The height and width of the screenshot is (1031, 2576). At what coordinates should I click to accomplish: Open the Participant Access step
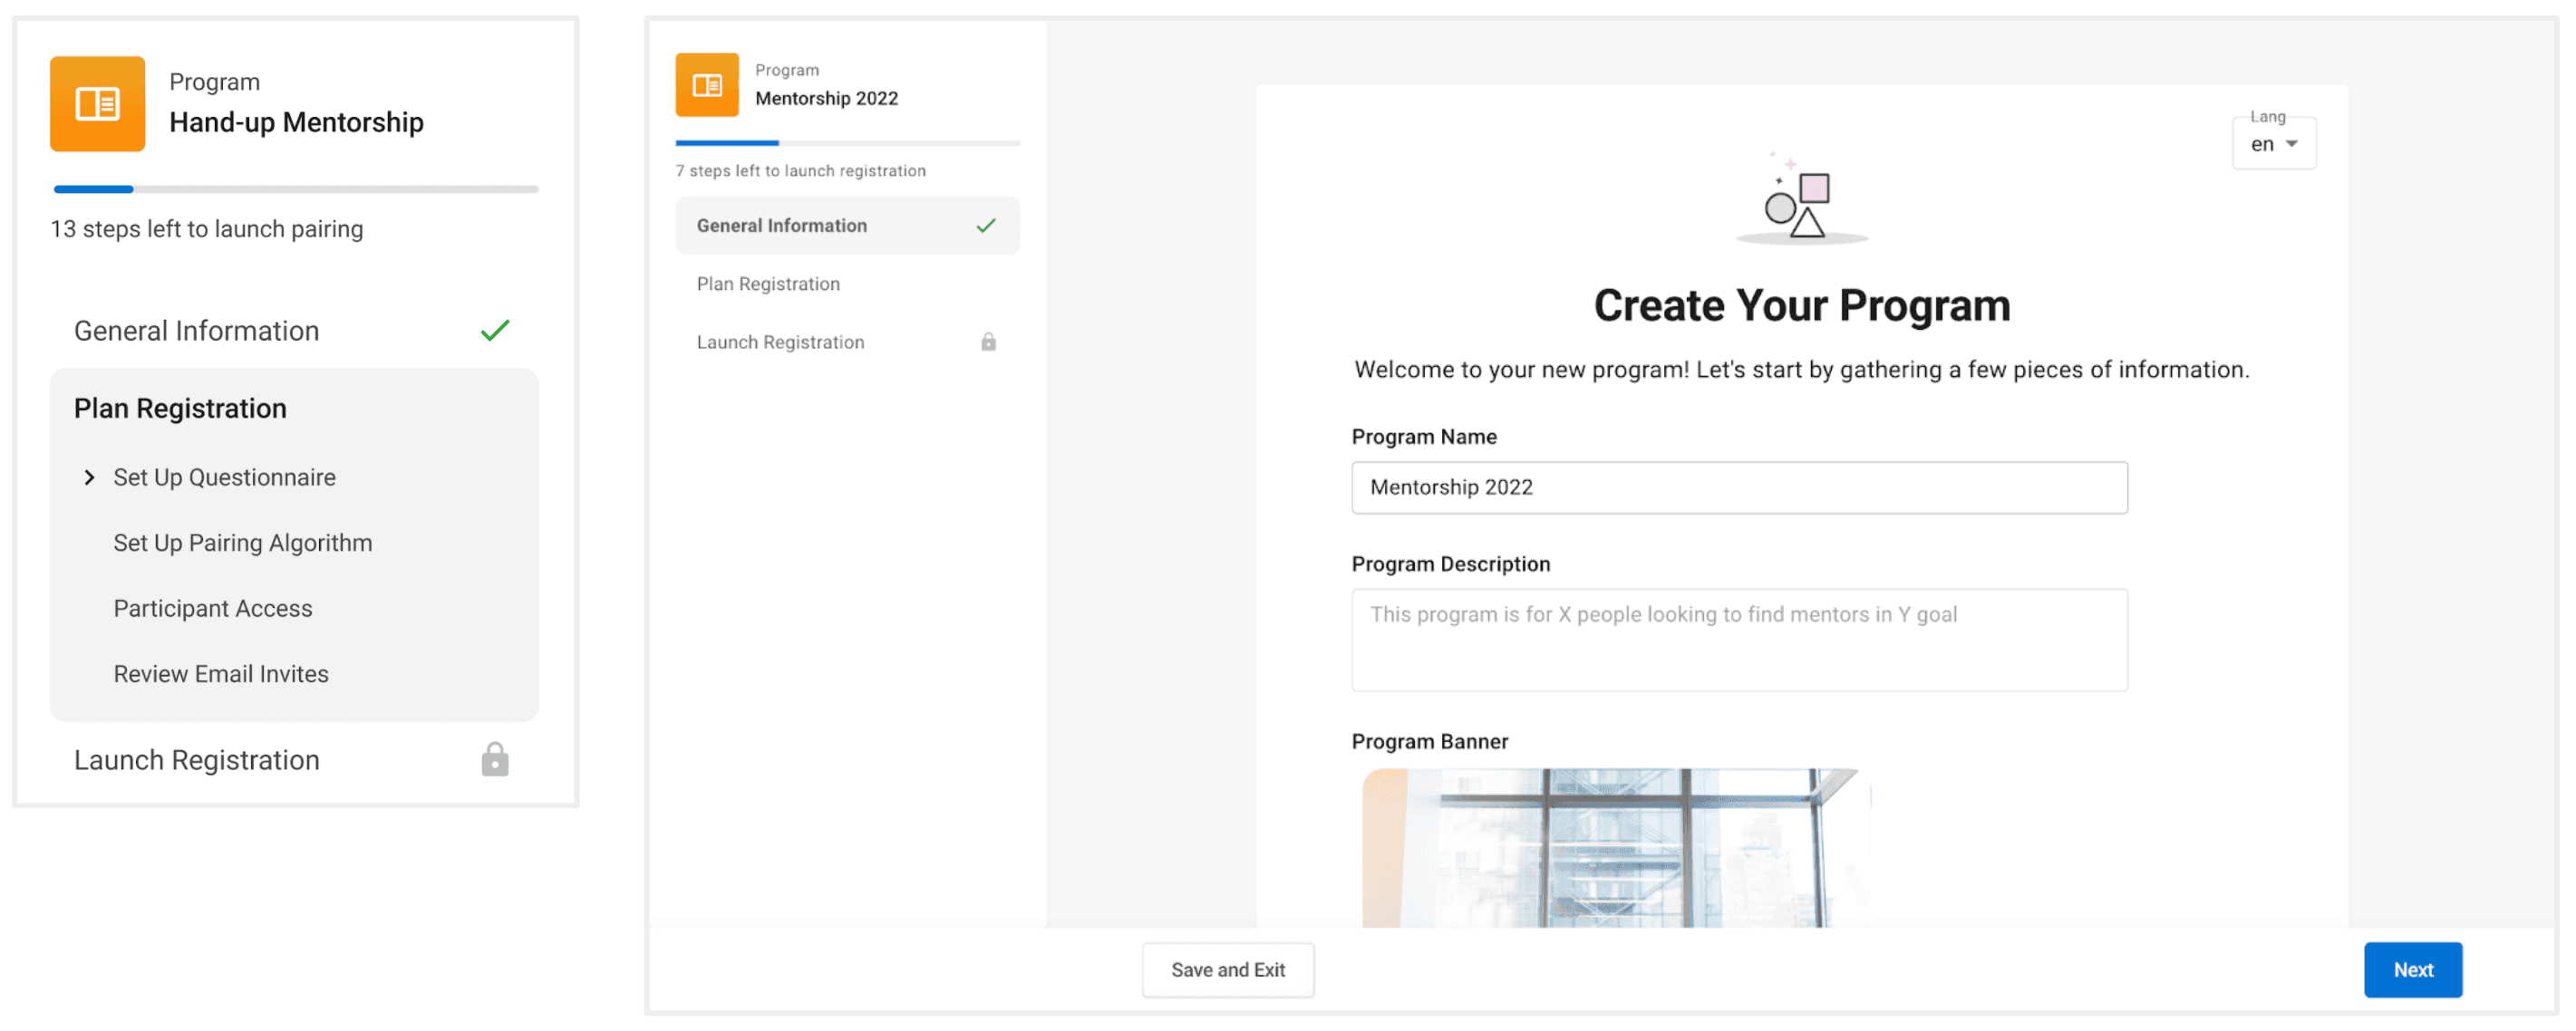point(212,607)
